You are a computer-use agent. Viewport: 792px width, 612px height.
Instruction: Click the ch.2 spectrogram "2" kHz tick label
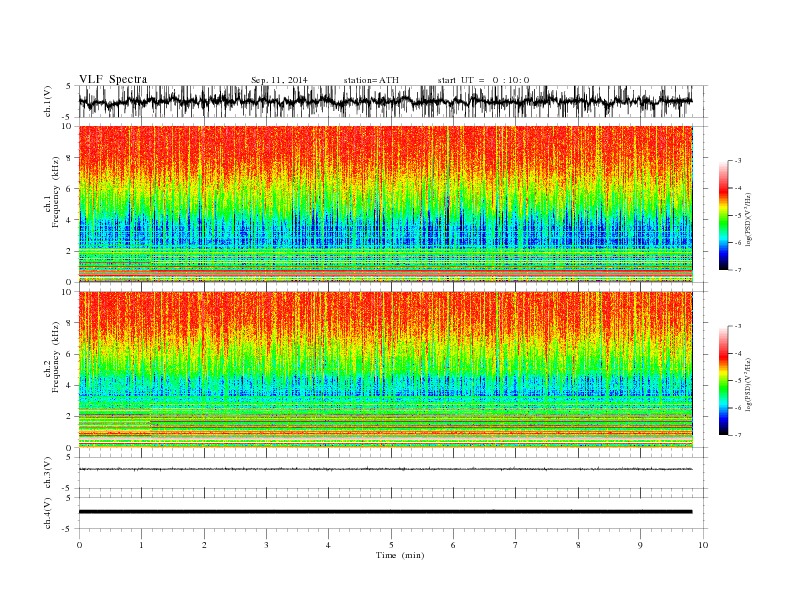[70, 417]
